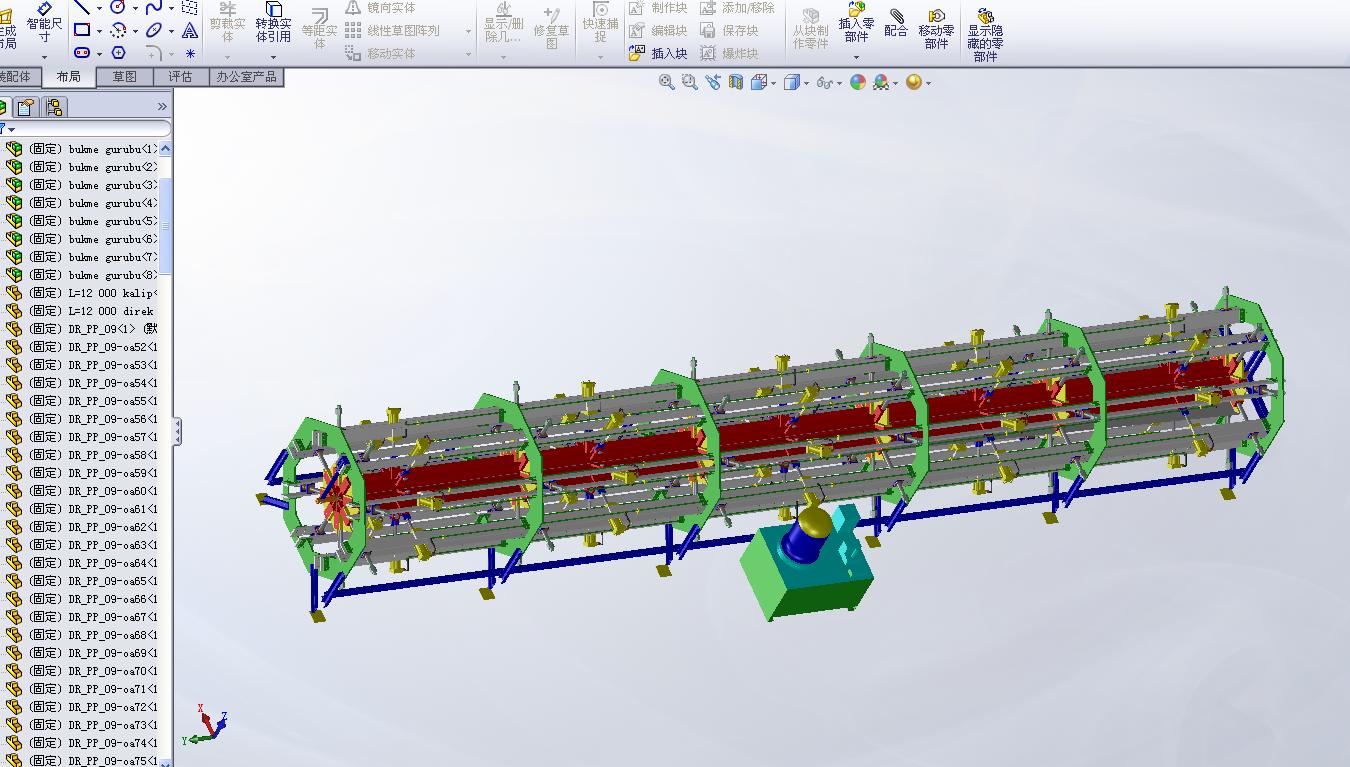Expand the feature panel tabs chevron

tap(162, 107)
